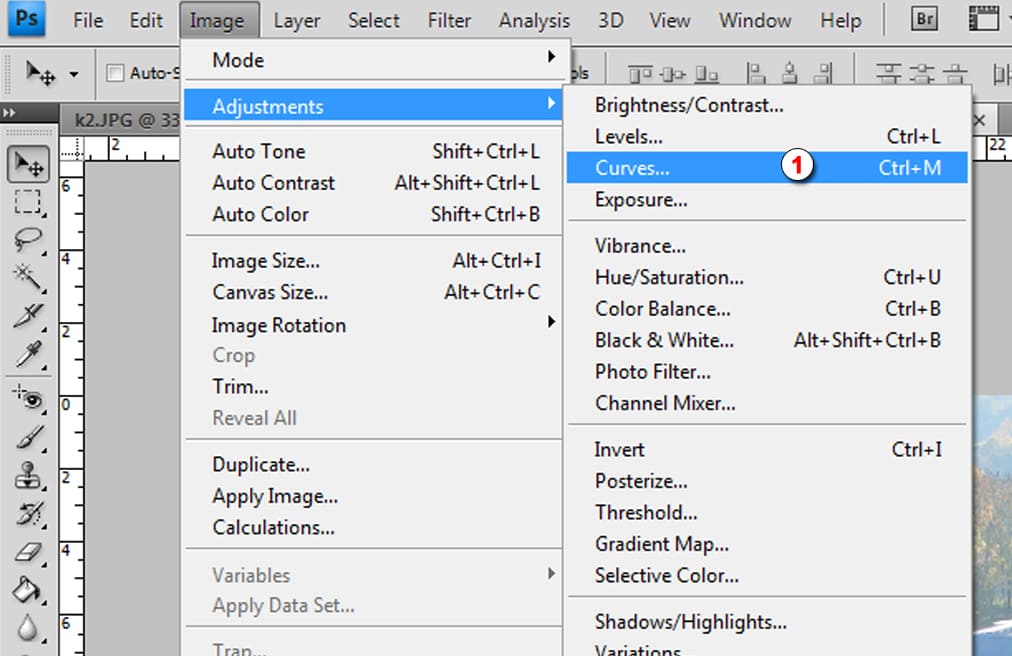Screen dimensions: 1012x656
Task: Select the Lasso tool
Action: (27, 240)
